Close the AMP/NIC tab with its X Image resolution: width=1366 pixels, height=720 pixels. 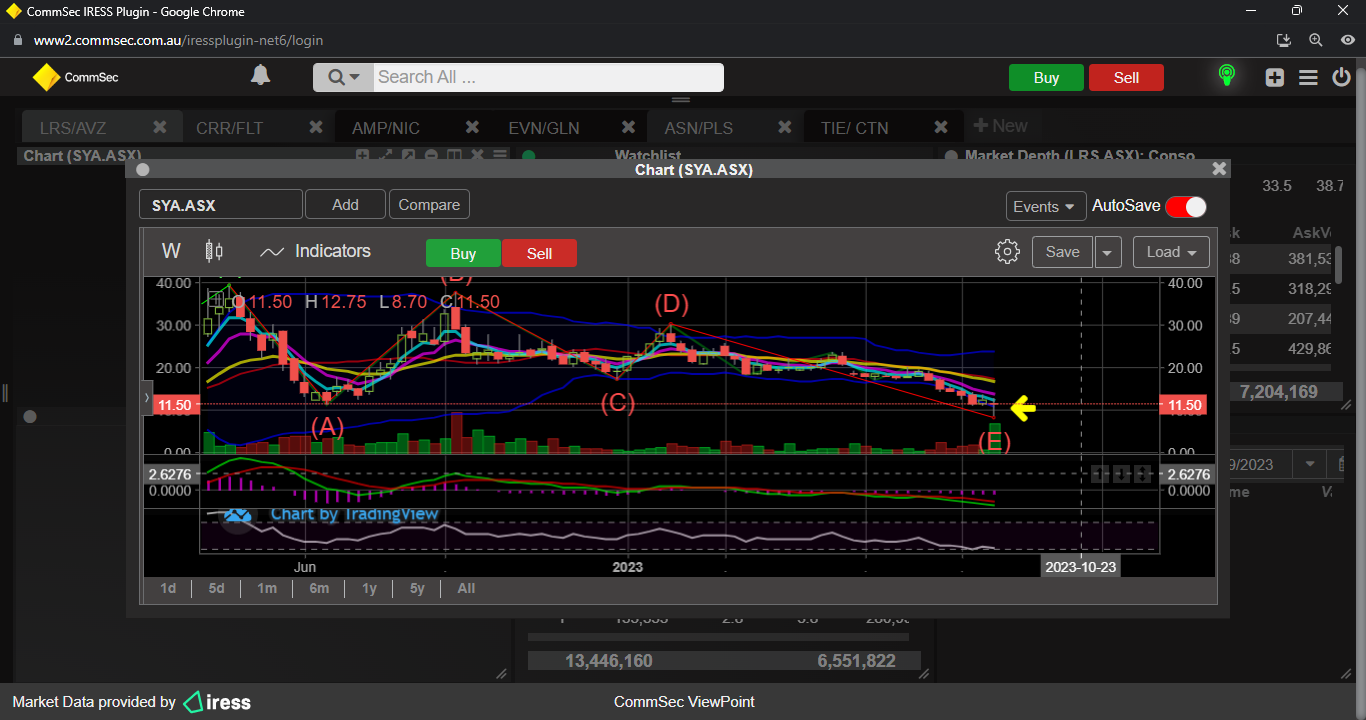472,127
